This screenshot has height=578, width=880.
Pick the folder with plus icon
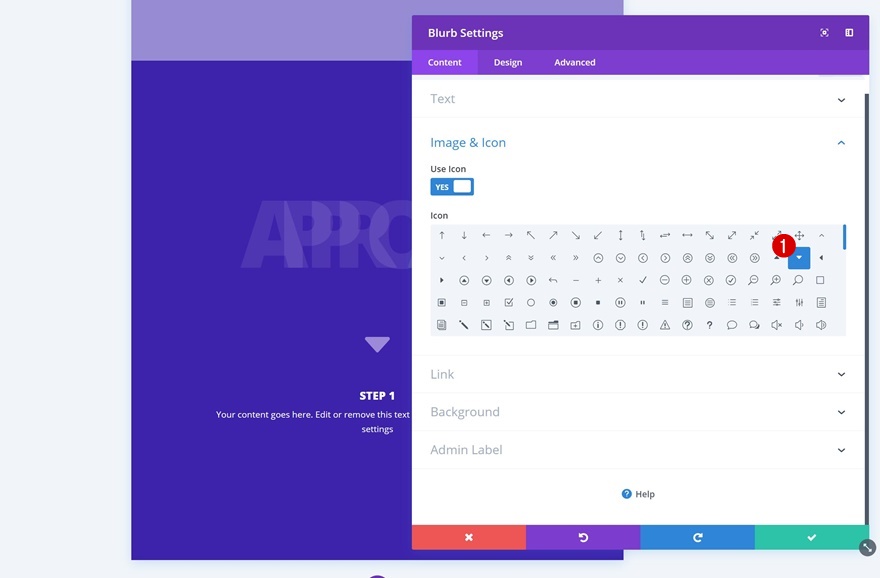click(575, 325)
